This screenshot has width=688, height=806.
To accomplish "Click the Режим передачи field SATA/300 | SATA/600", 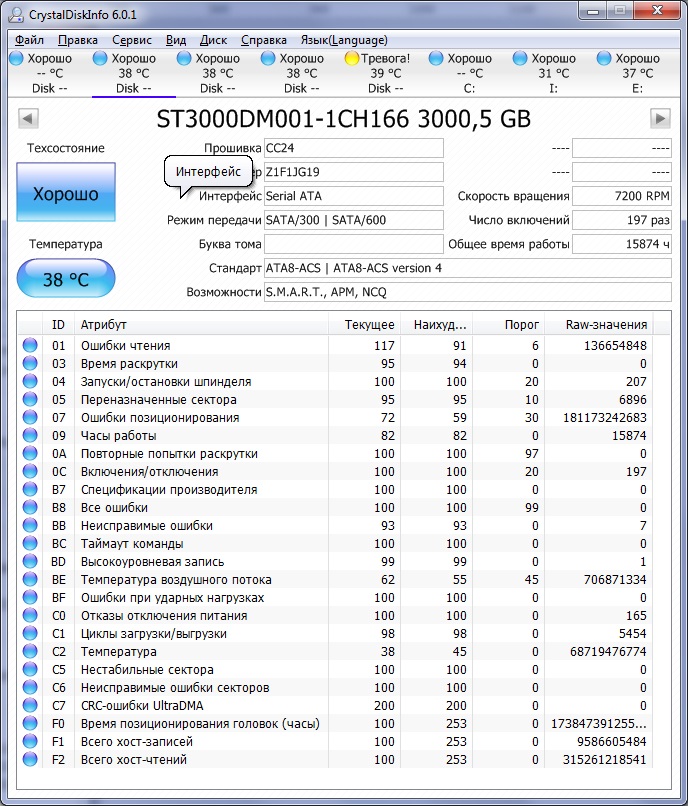I will tap(354, 220).
